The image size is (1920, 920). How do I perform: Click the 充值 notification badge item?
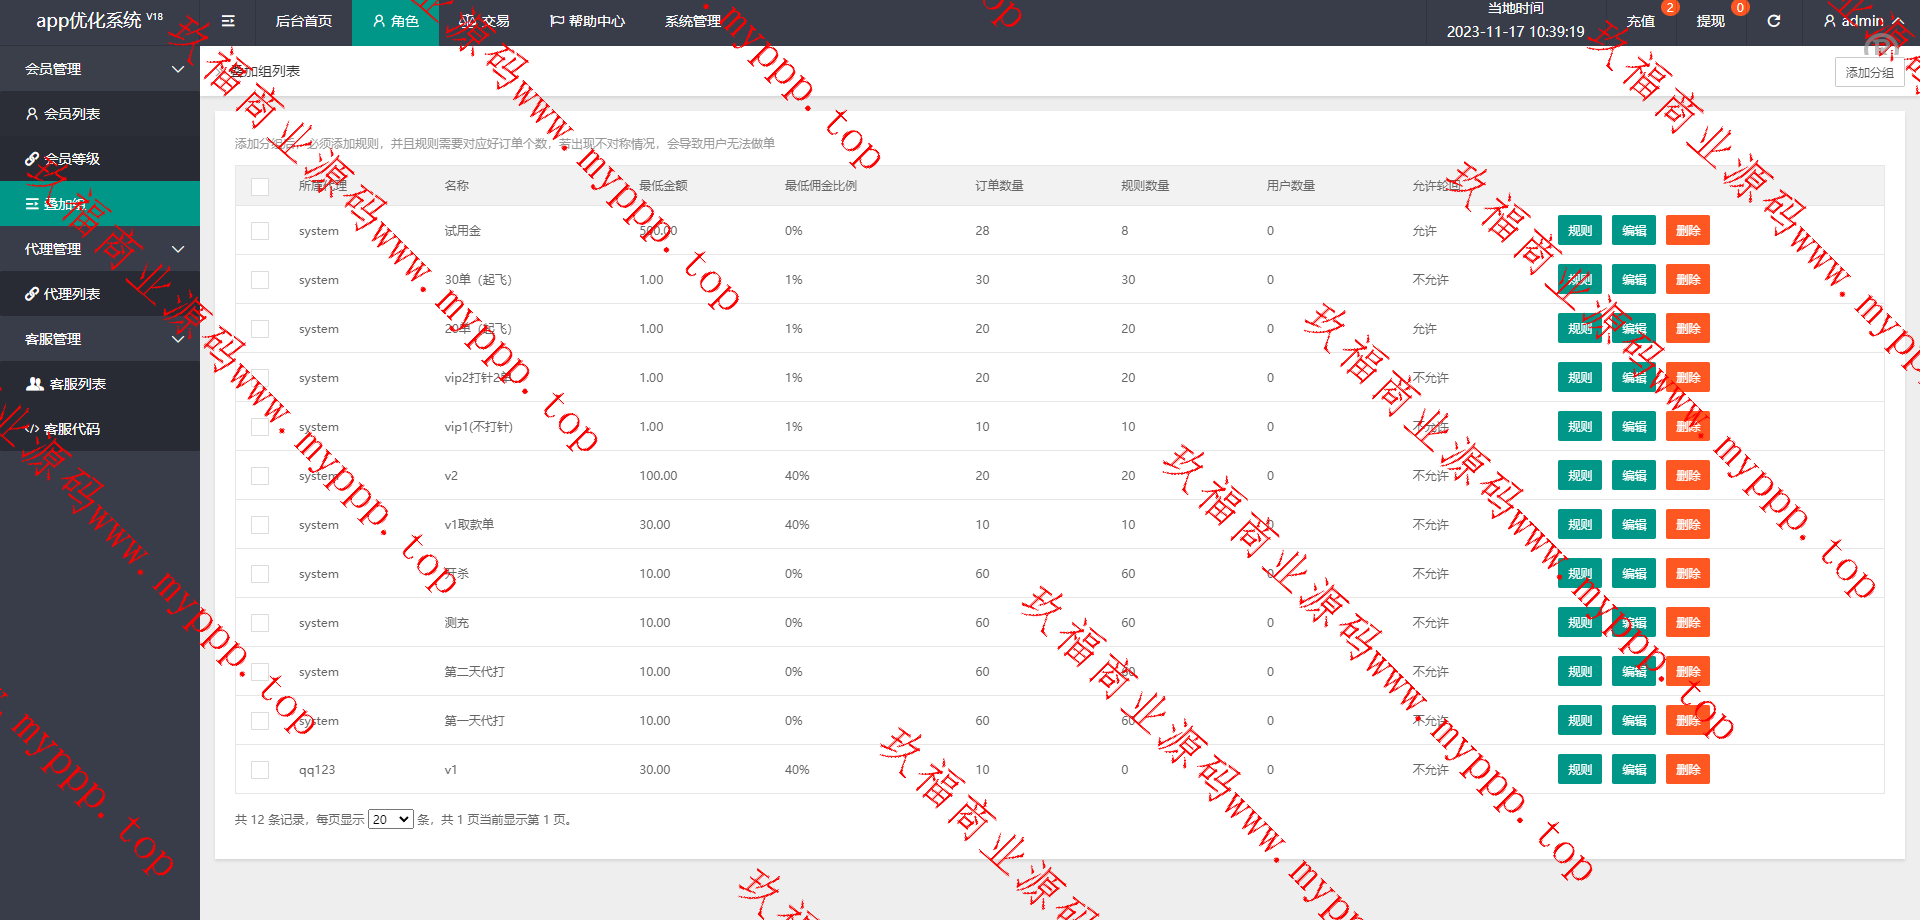[x=1641, y=21]
